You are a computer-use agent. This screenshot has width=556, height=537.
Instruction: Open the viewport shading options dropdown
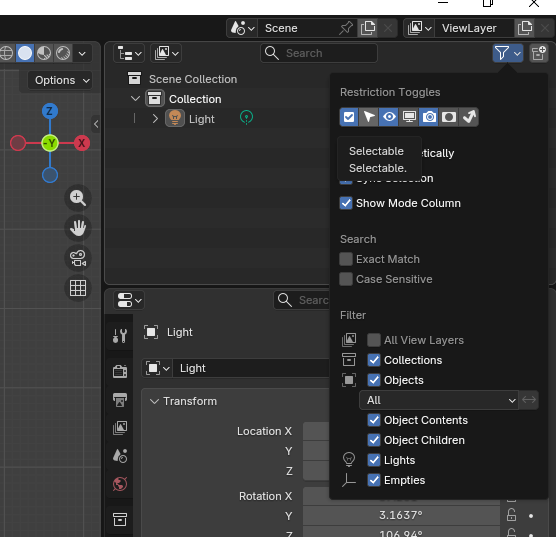pyautogui.click(x=82, y=53)
